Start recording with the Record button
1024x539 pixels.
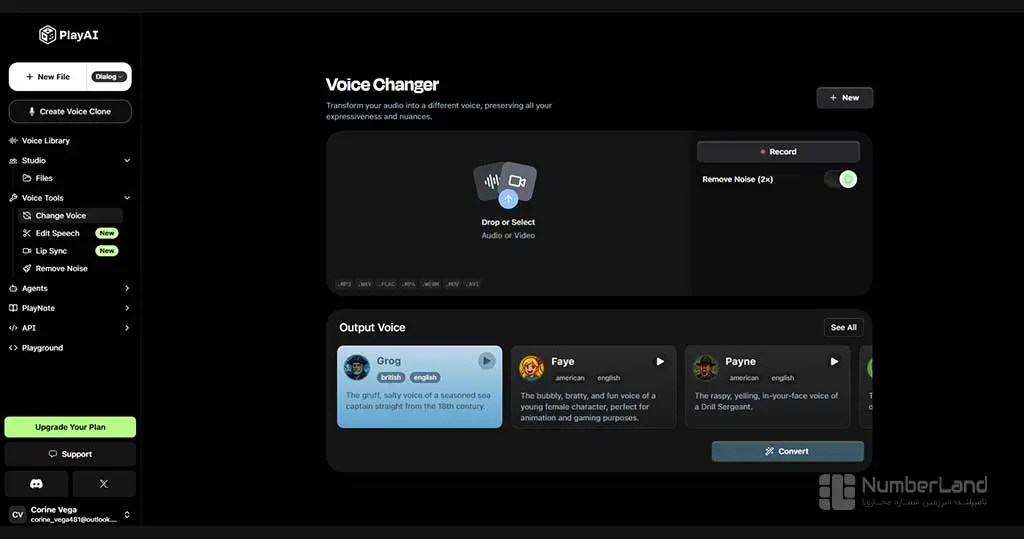coord(778,152)
